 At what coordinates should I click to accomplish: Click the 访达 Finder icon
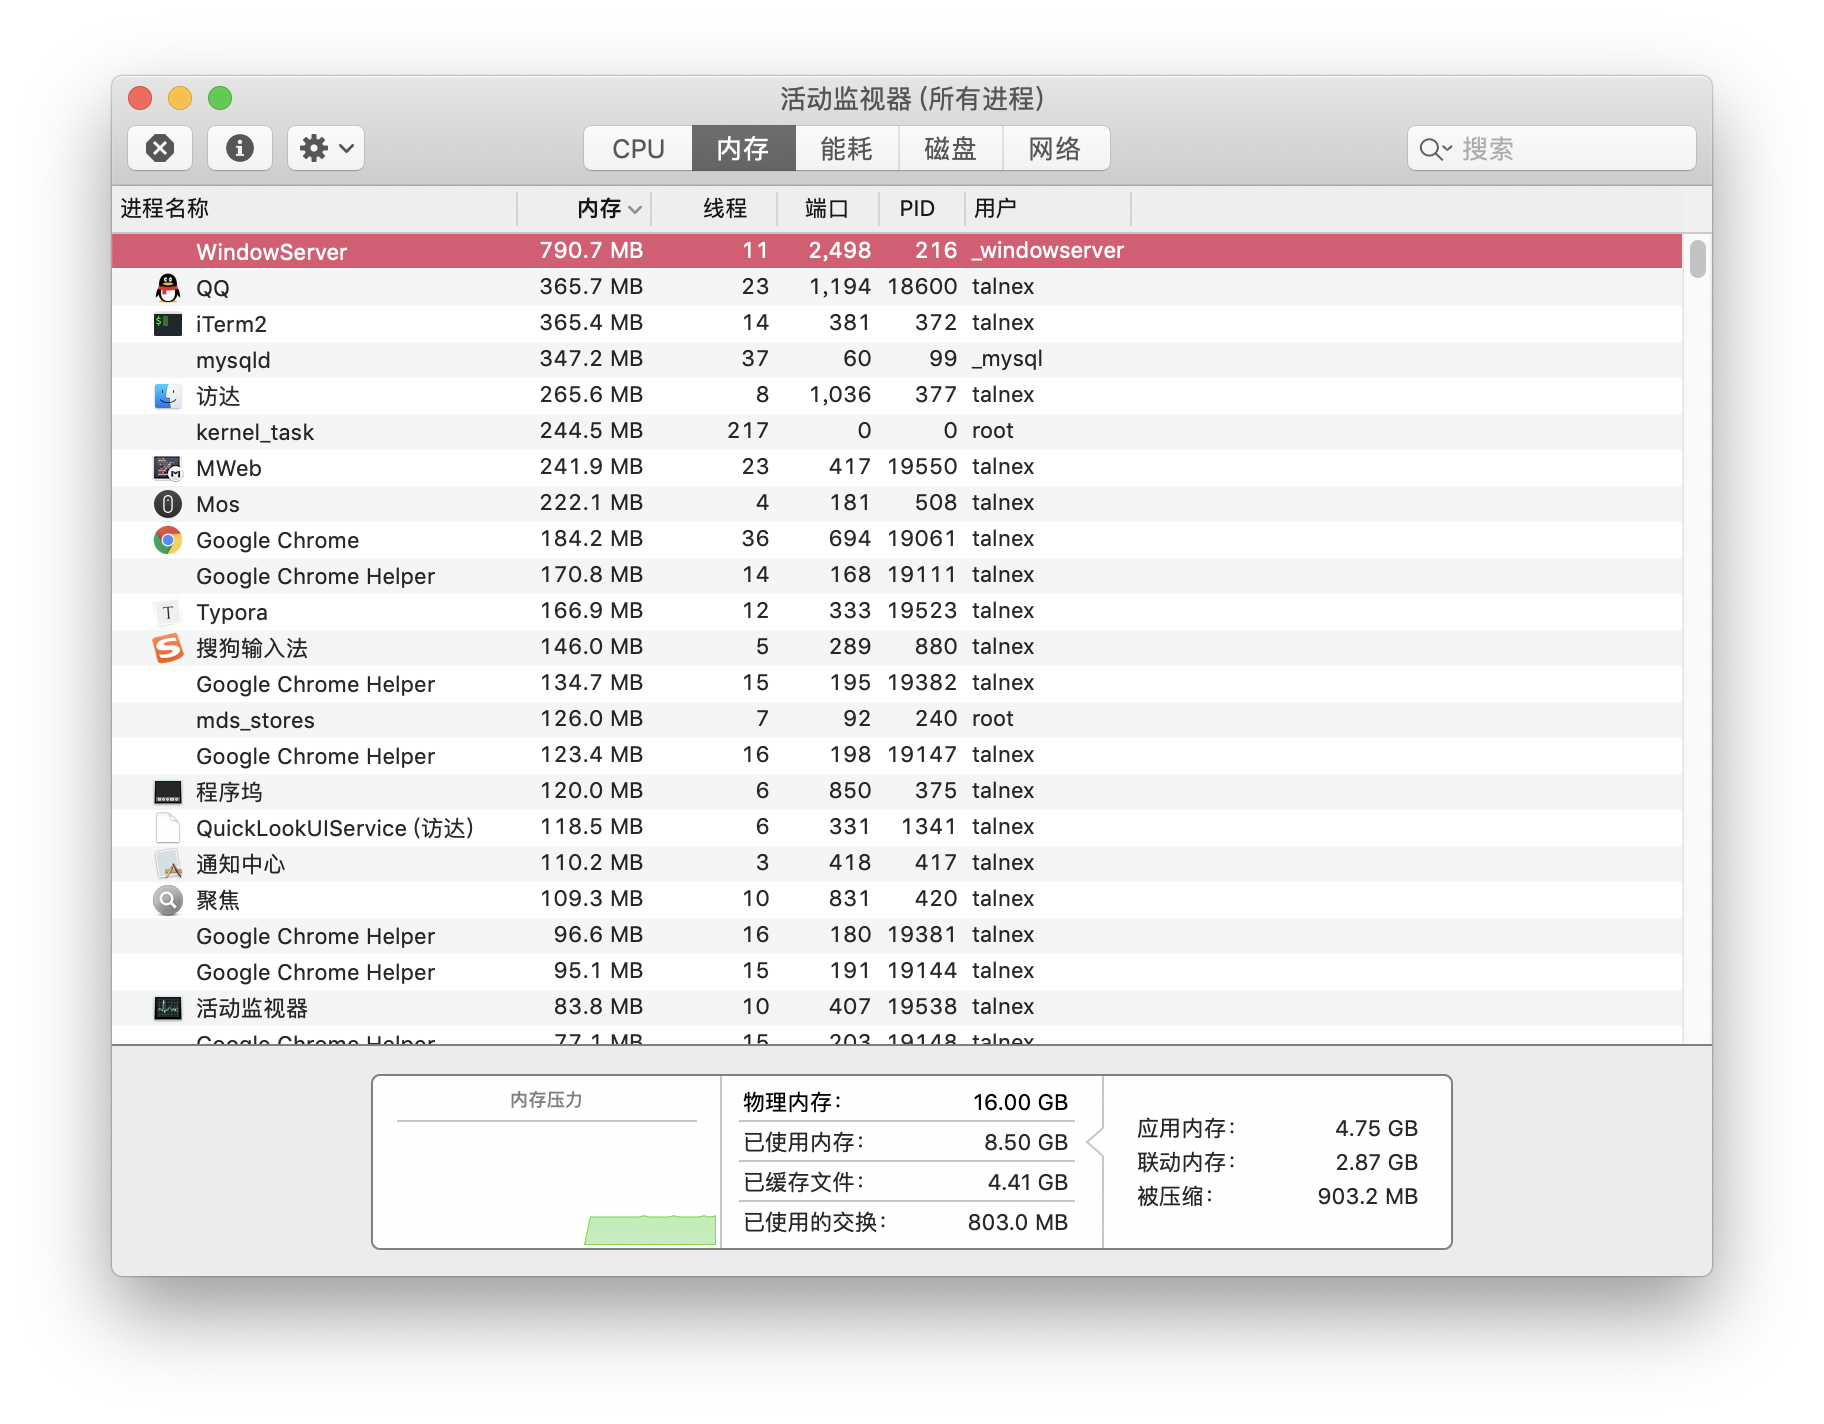(x=168, y=396)
